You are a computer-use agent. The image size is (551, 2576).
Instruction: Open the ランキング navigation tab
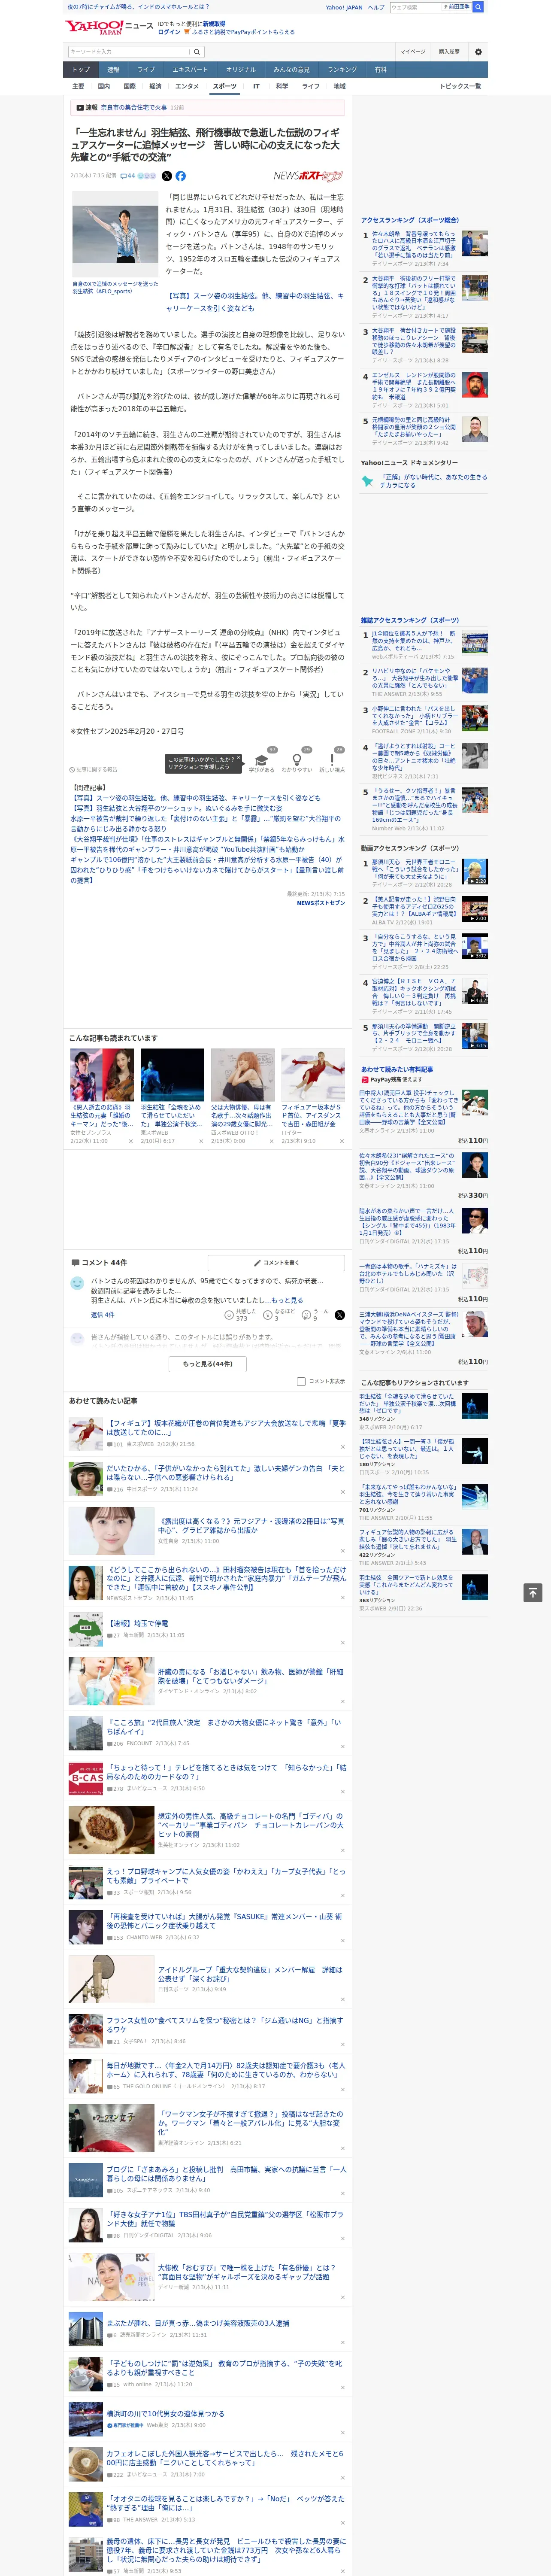pyautogui.click(x=342, y=70)
